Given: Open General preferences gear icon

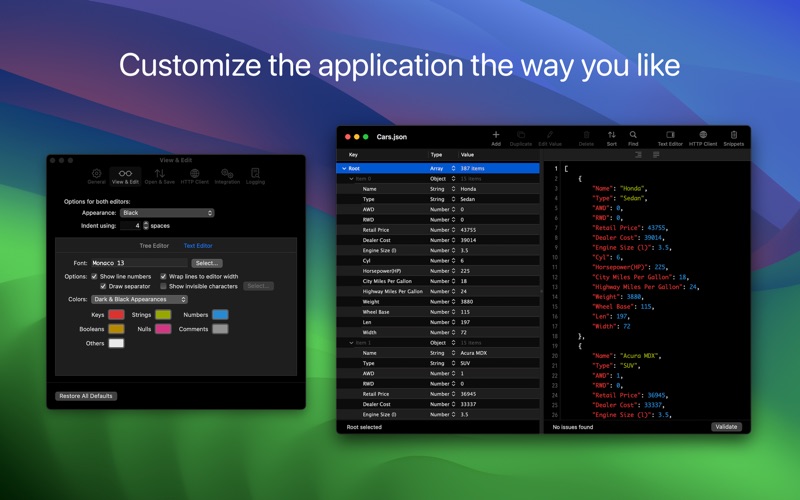Looking at the screenshot, I should tap(96, 173).
